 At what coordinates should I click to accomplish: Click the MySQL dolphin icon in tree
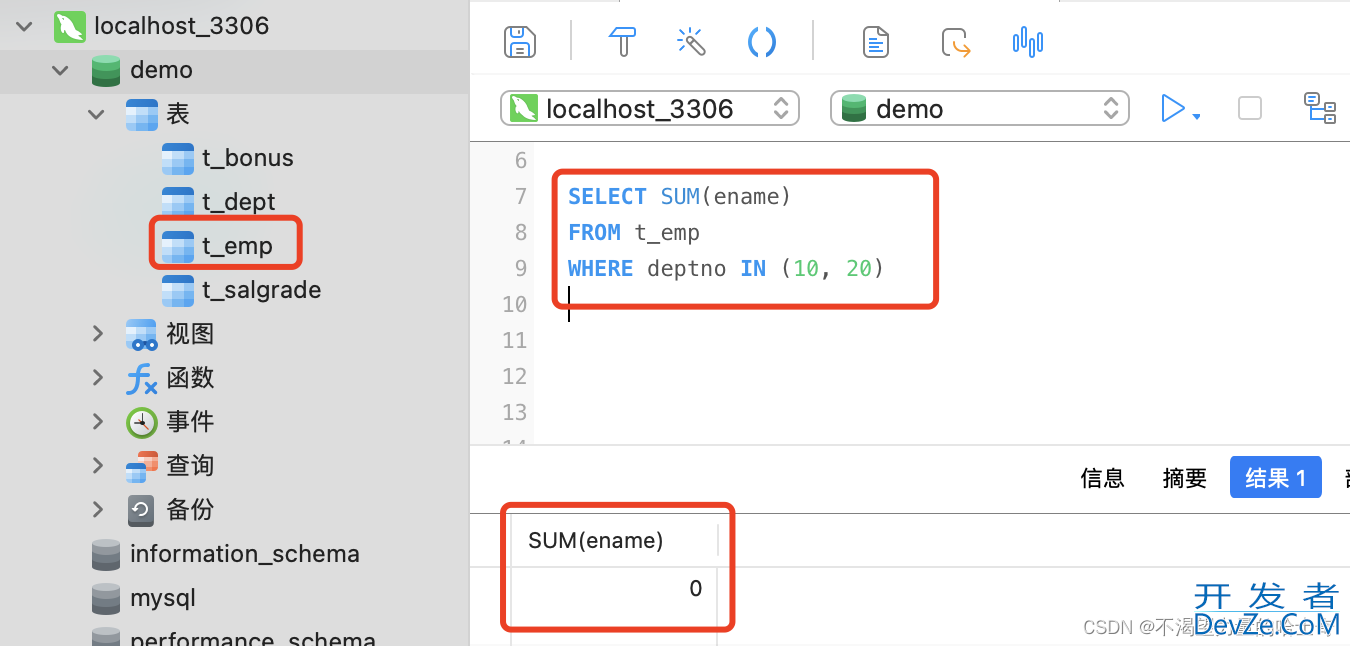pyautogui.click(x=69, y=27)
